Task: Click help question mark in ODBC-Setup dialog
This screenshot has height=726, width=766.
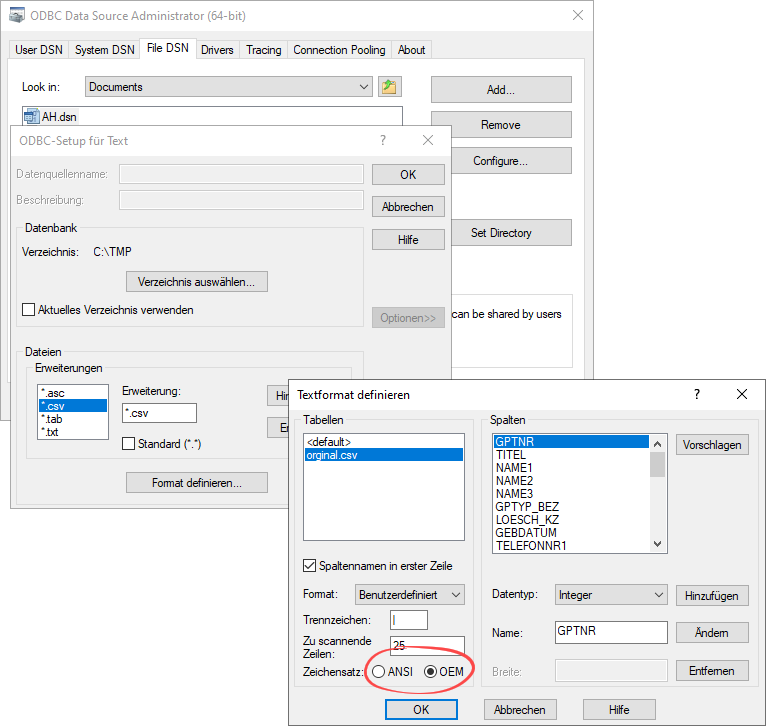Action: (x=383, y=141)
